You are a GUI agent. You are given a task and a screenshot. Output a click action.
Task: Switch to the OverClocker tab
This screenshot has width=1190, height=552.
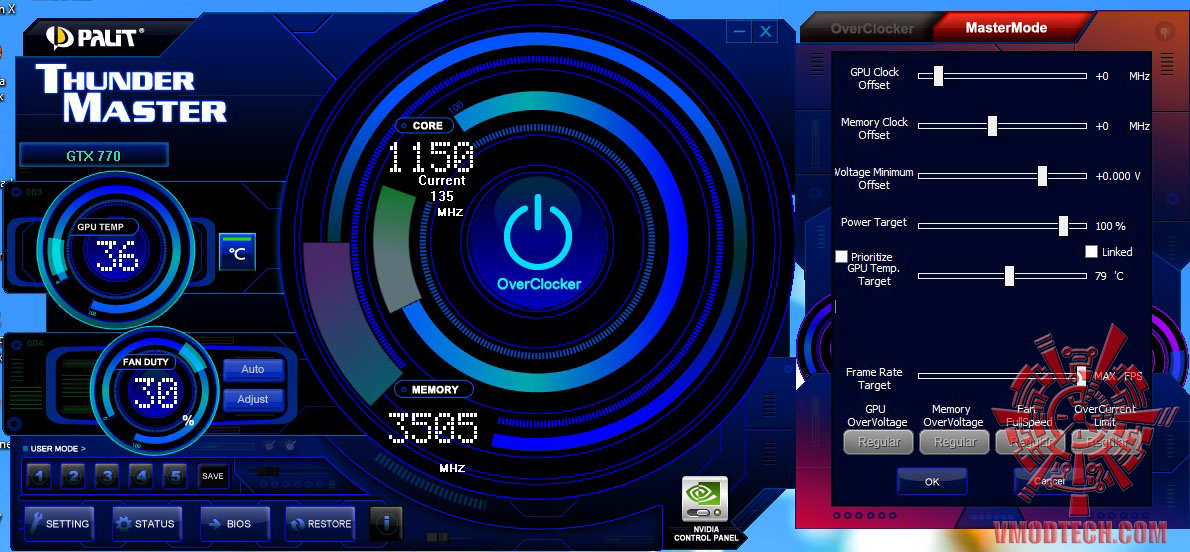click(x=872, y=29)
